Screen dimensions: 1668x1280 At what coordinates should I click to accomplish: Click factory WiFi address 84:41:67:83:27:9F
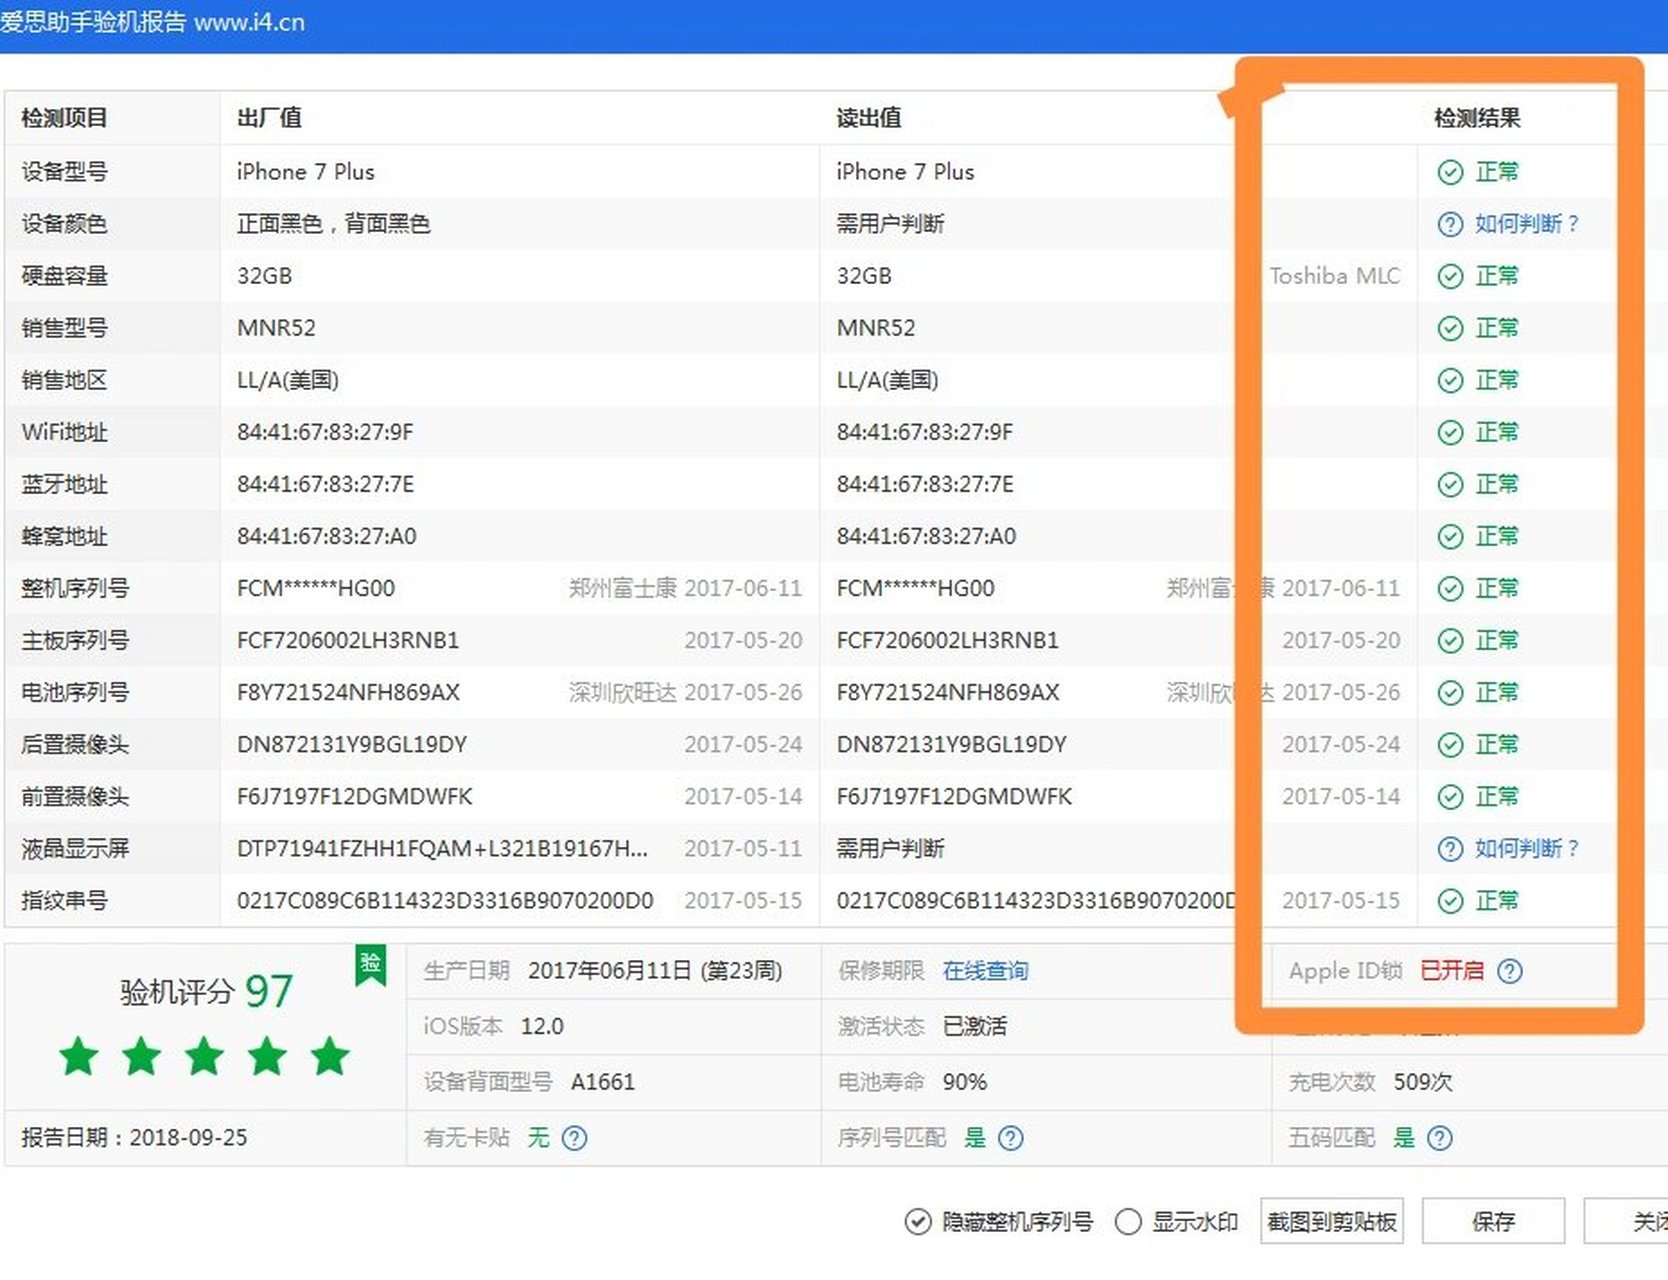point(325,432)
